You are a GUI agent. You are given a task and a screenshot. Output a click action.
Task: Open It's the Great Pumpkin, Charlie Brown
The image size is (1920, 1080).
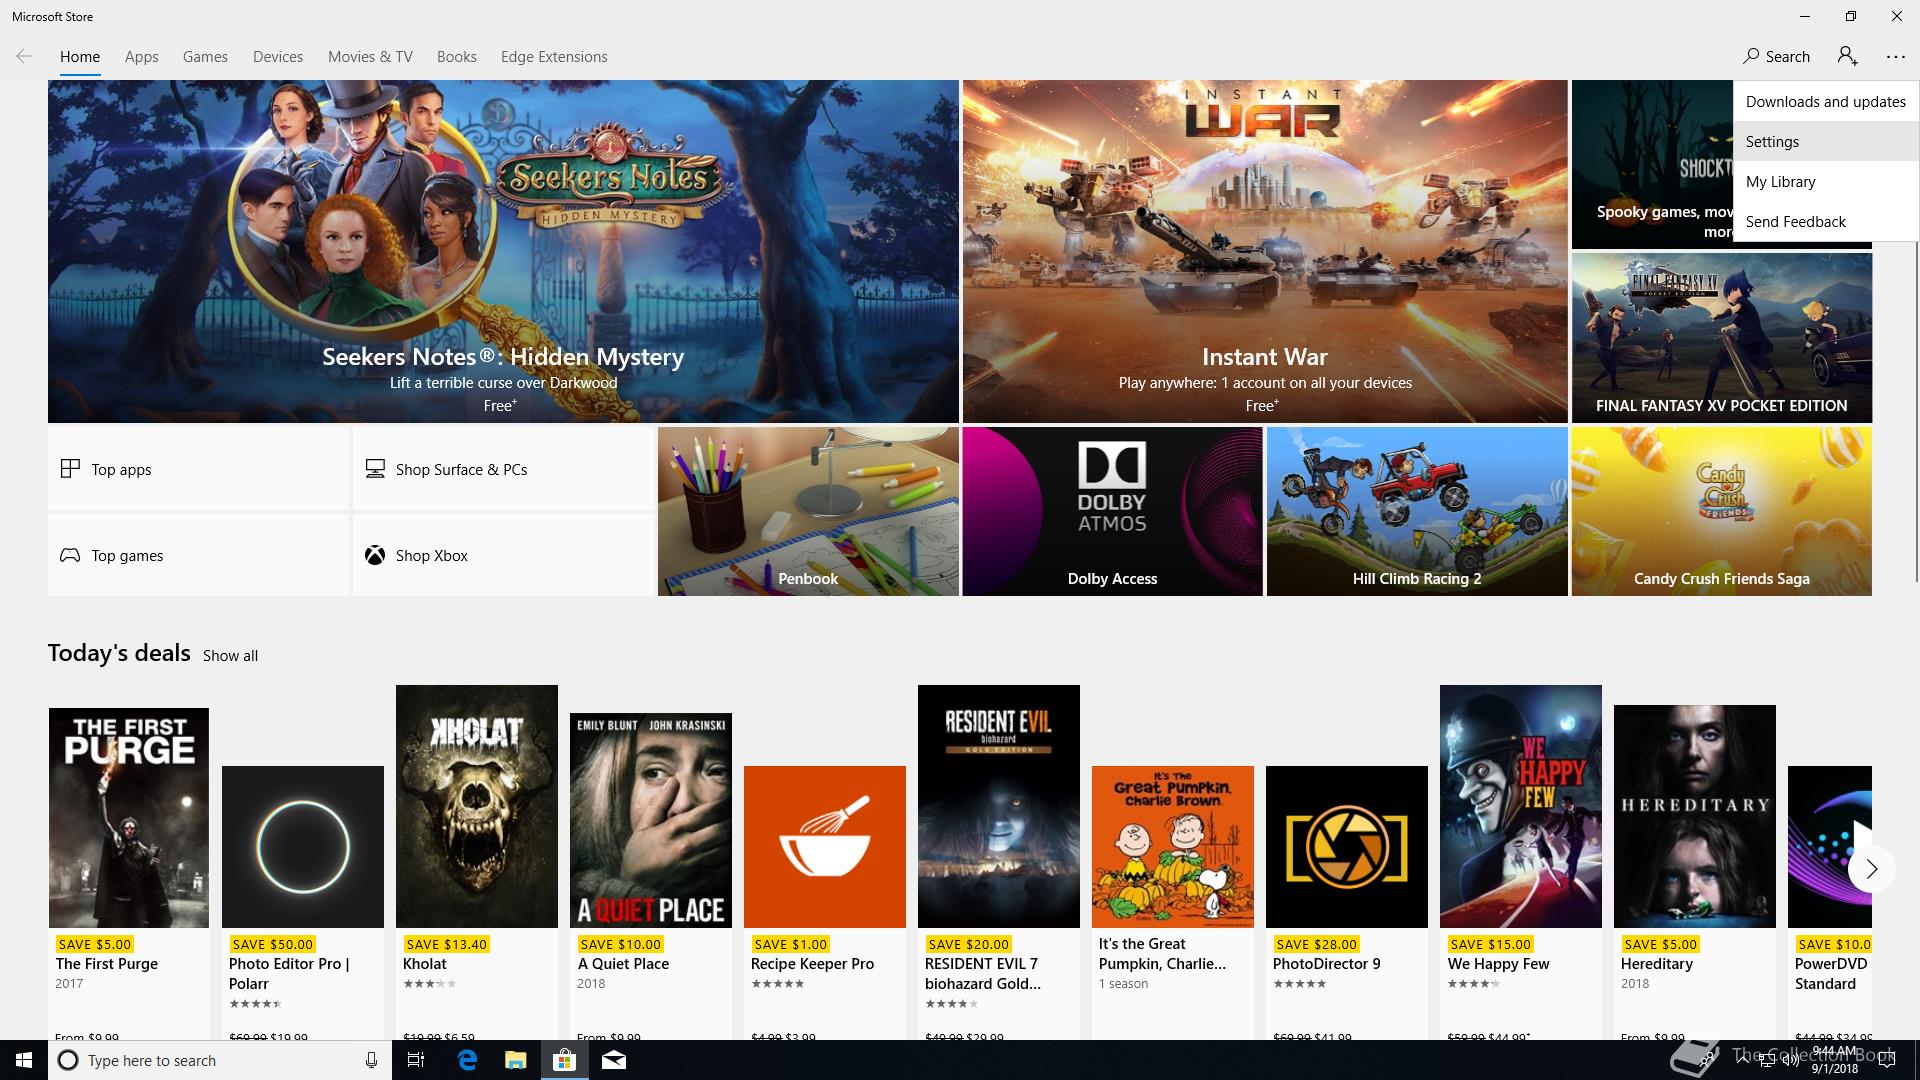[1173, 847]
